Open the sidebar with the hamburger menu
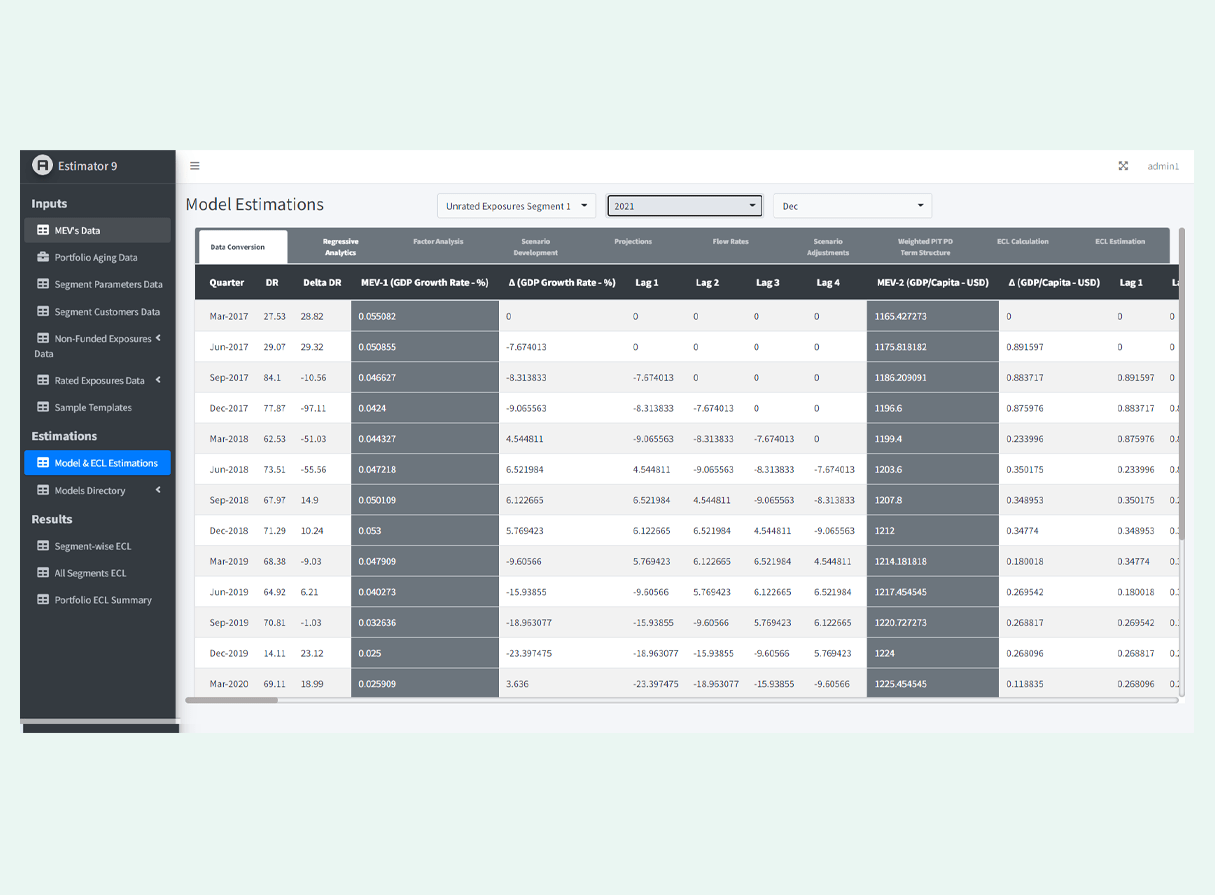Image resolution: width=1215 pixels, height=895 pixels. pos(194,166)
